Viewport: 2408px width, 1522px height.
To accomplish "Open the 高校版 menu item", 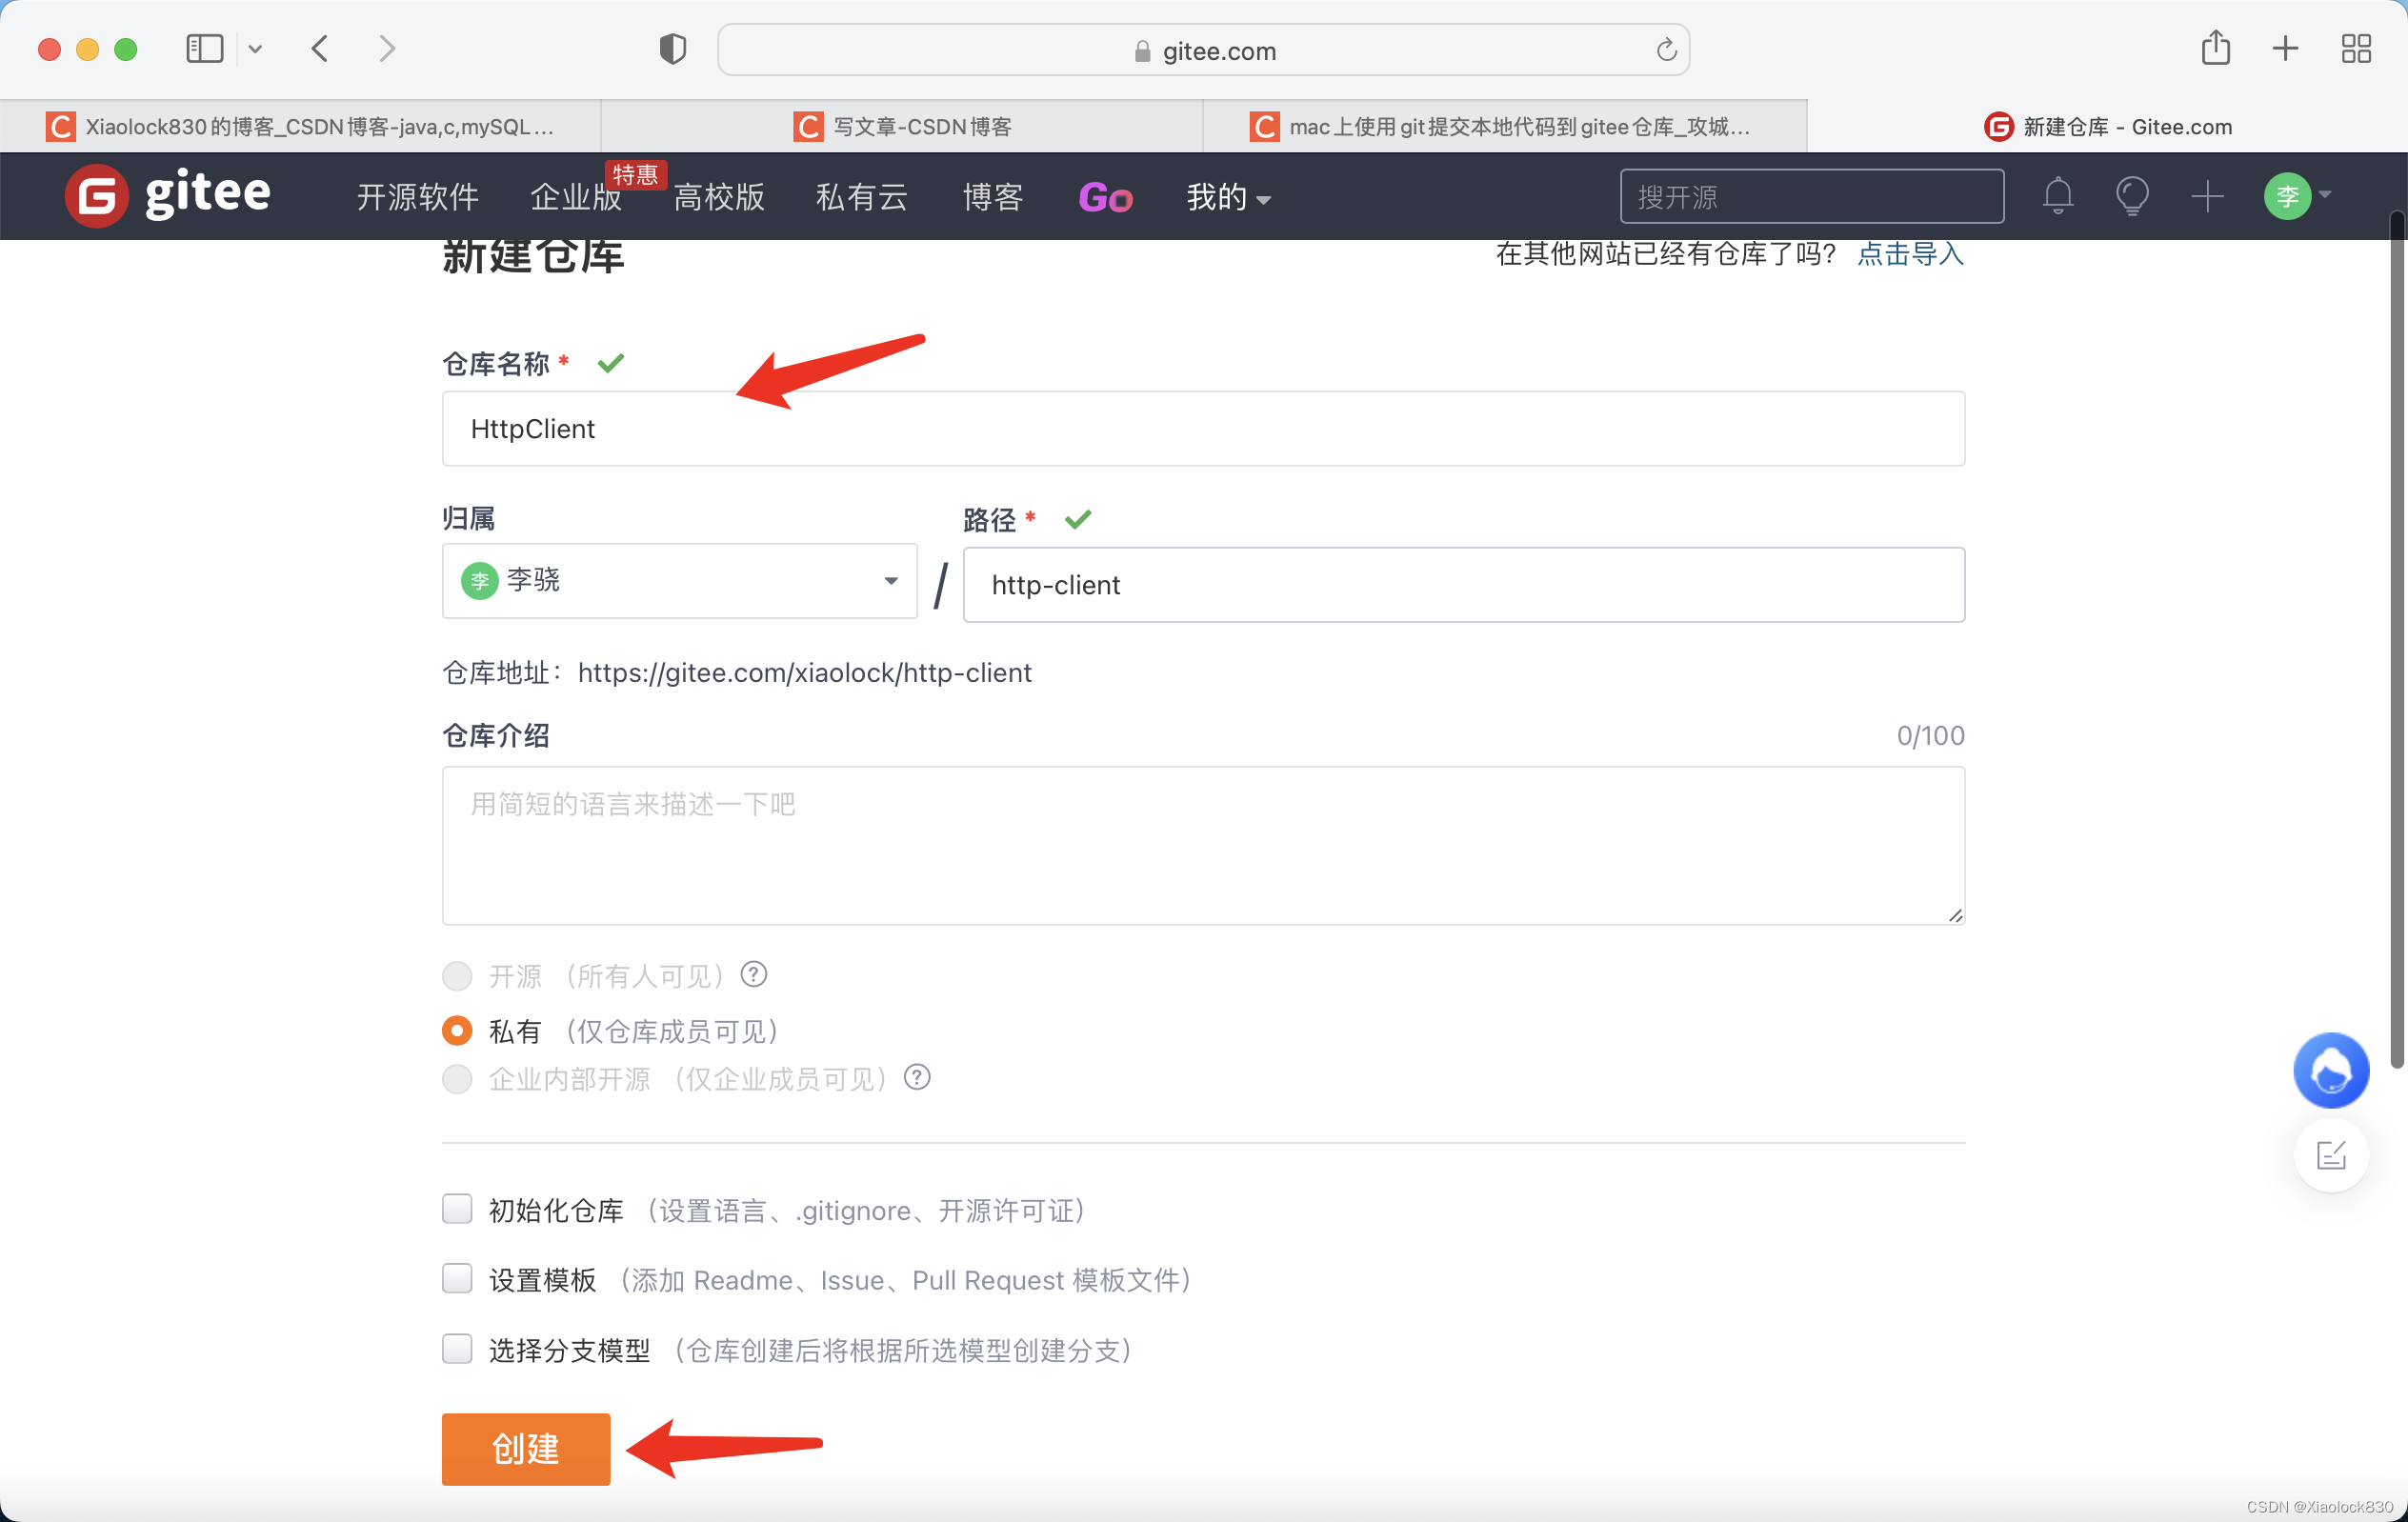I will [719, 197].
